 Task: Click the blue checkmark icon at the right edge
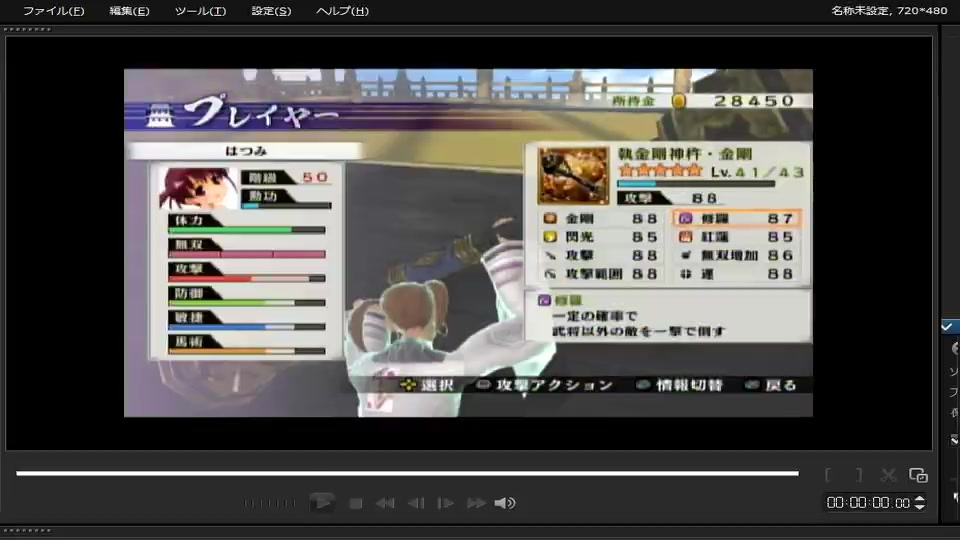[947, 327]
